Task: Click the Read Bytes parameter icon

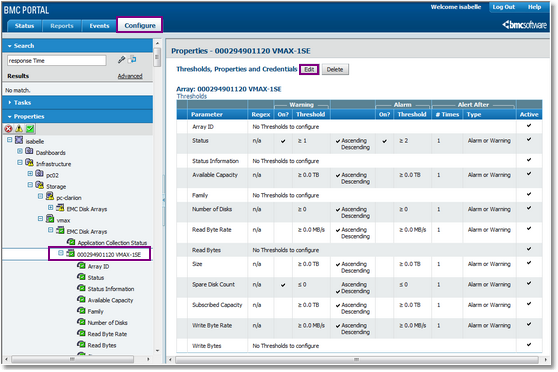Action: pos(81,345)
